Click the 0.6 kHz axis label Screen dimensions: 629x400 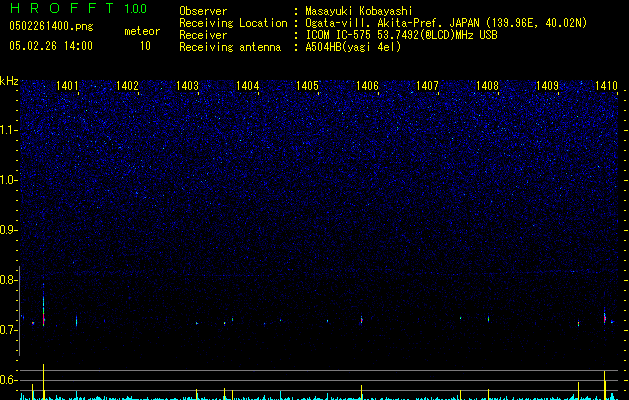8,380
